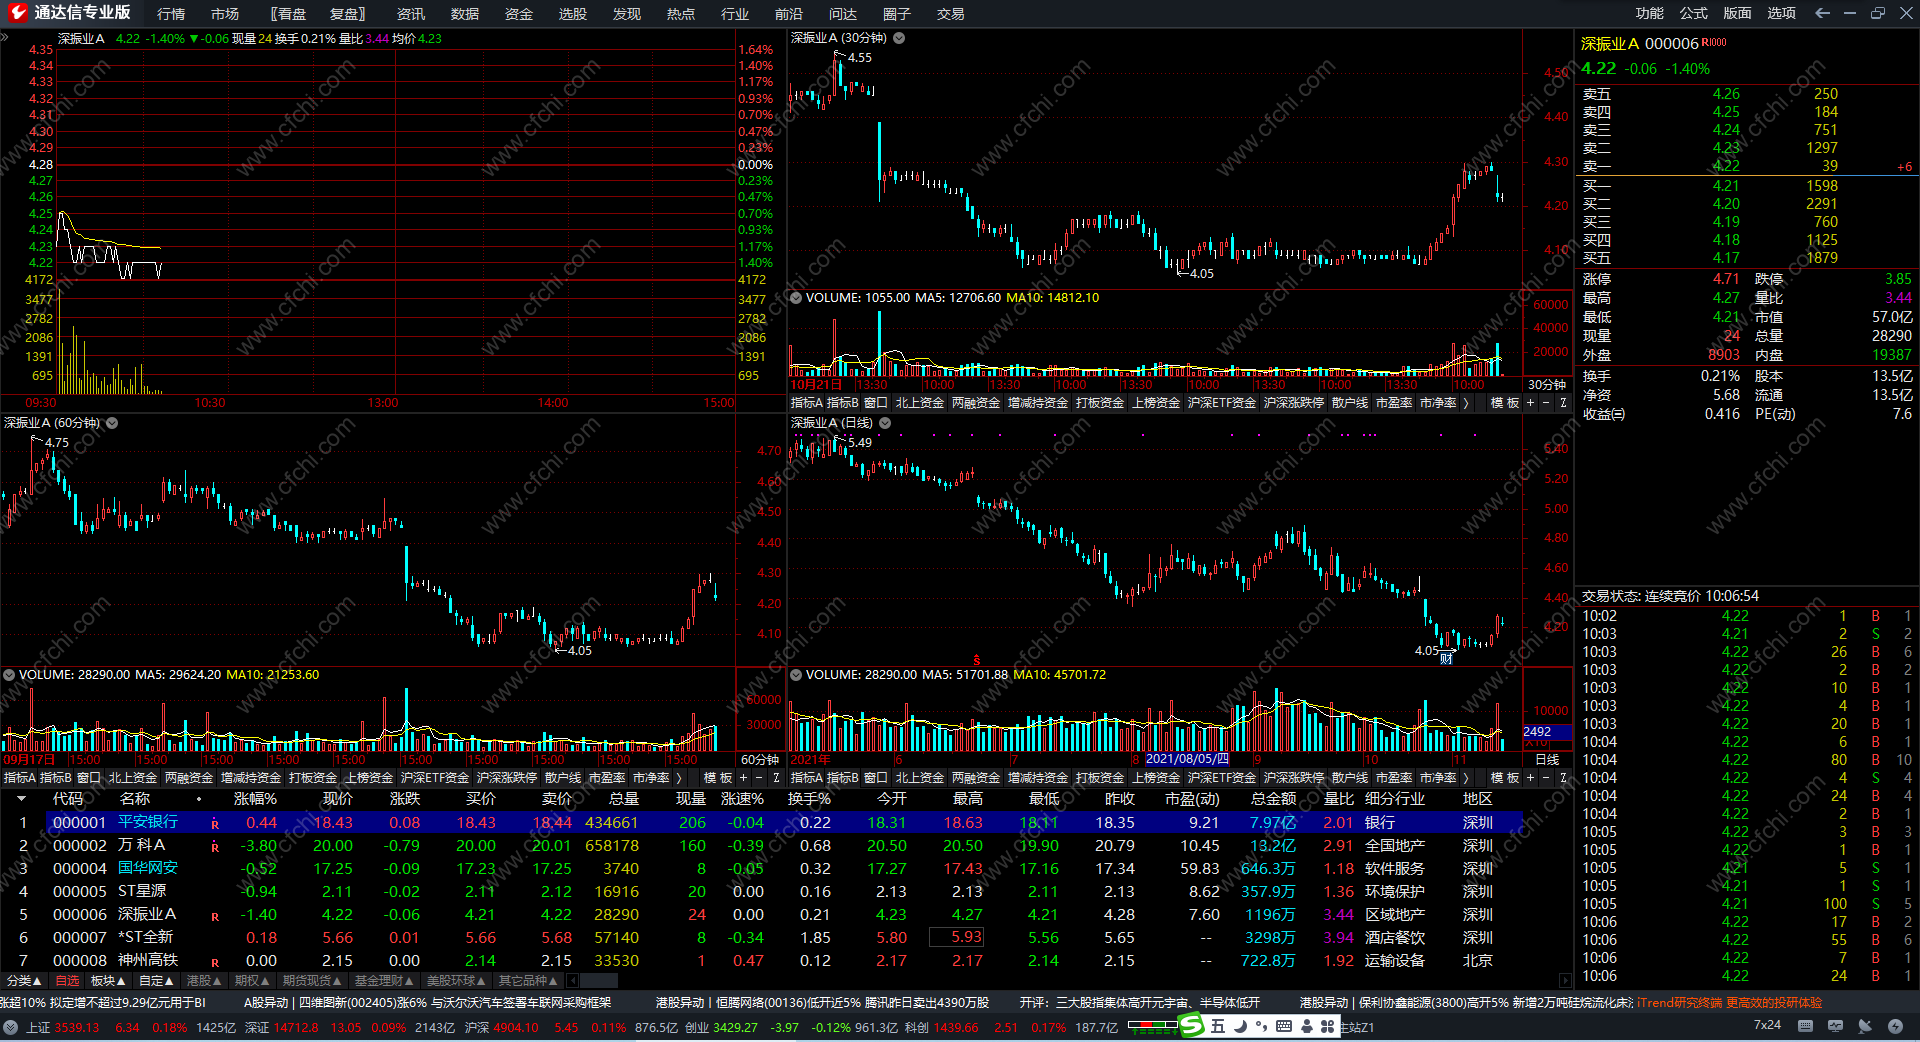Click the 通达信 red logo icon
This screenshot has width=1920, height=1042.
[x=17, y=13]
